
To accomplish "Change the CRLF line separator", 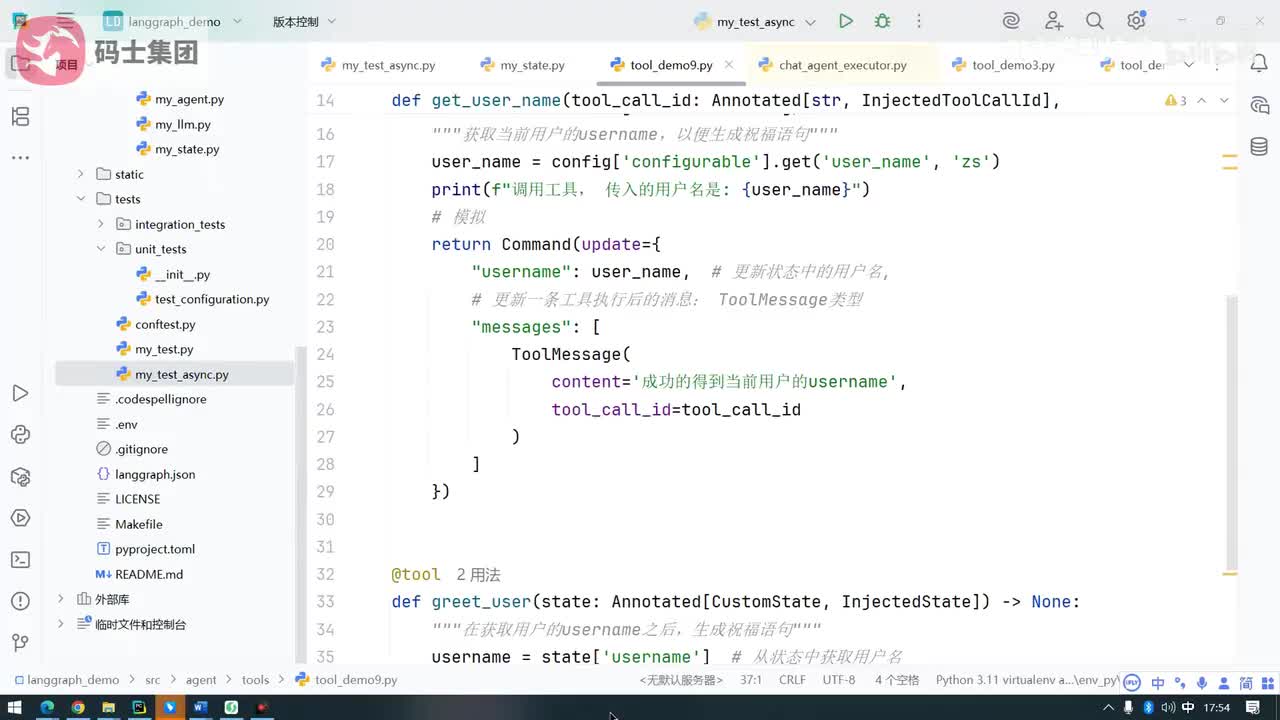I will [x=792, y=680].
